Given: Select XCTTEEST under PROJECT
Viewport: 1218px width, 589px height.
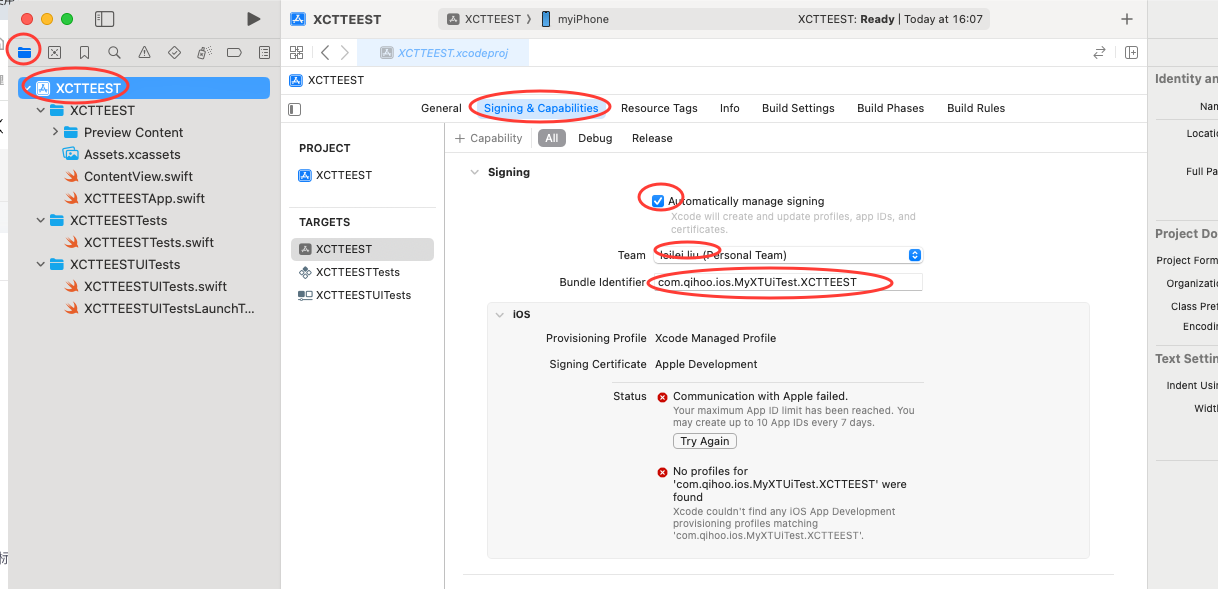Looking at the screenshot, I should coord(336,175).
